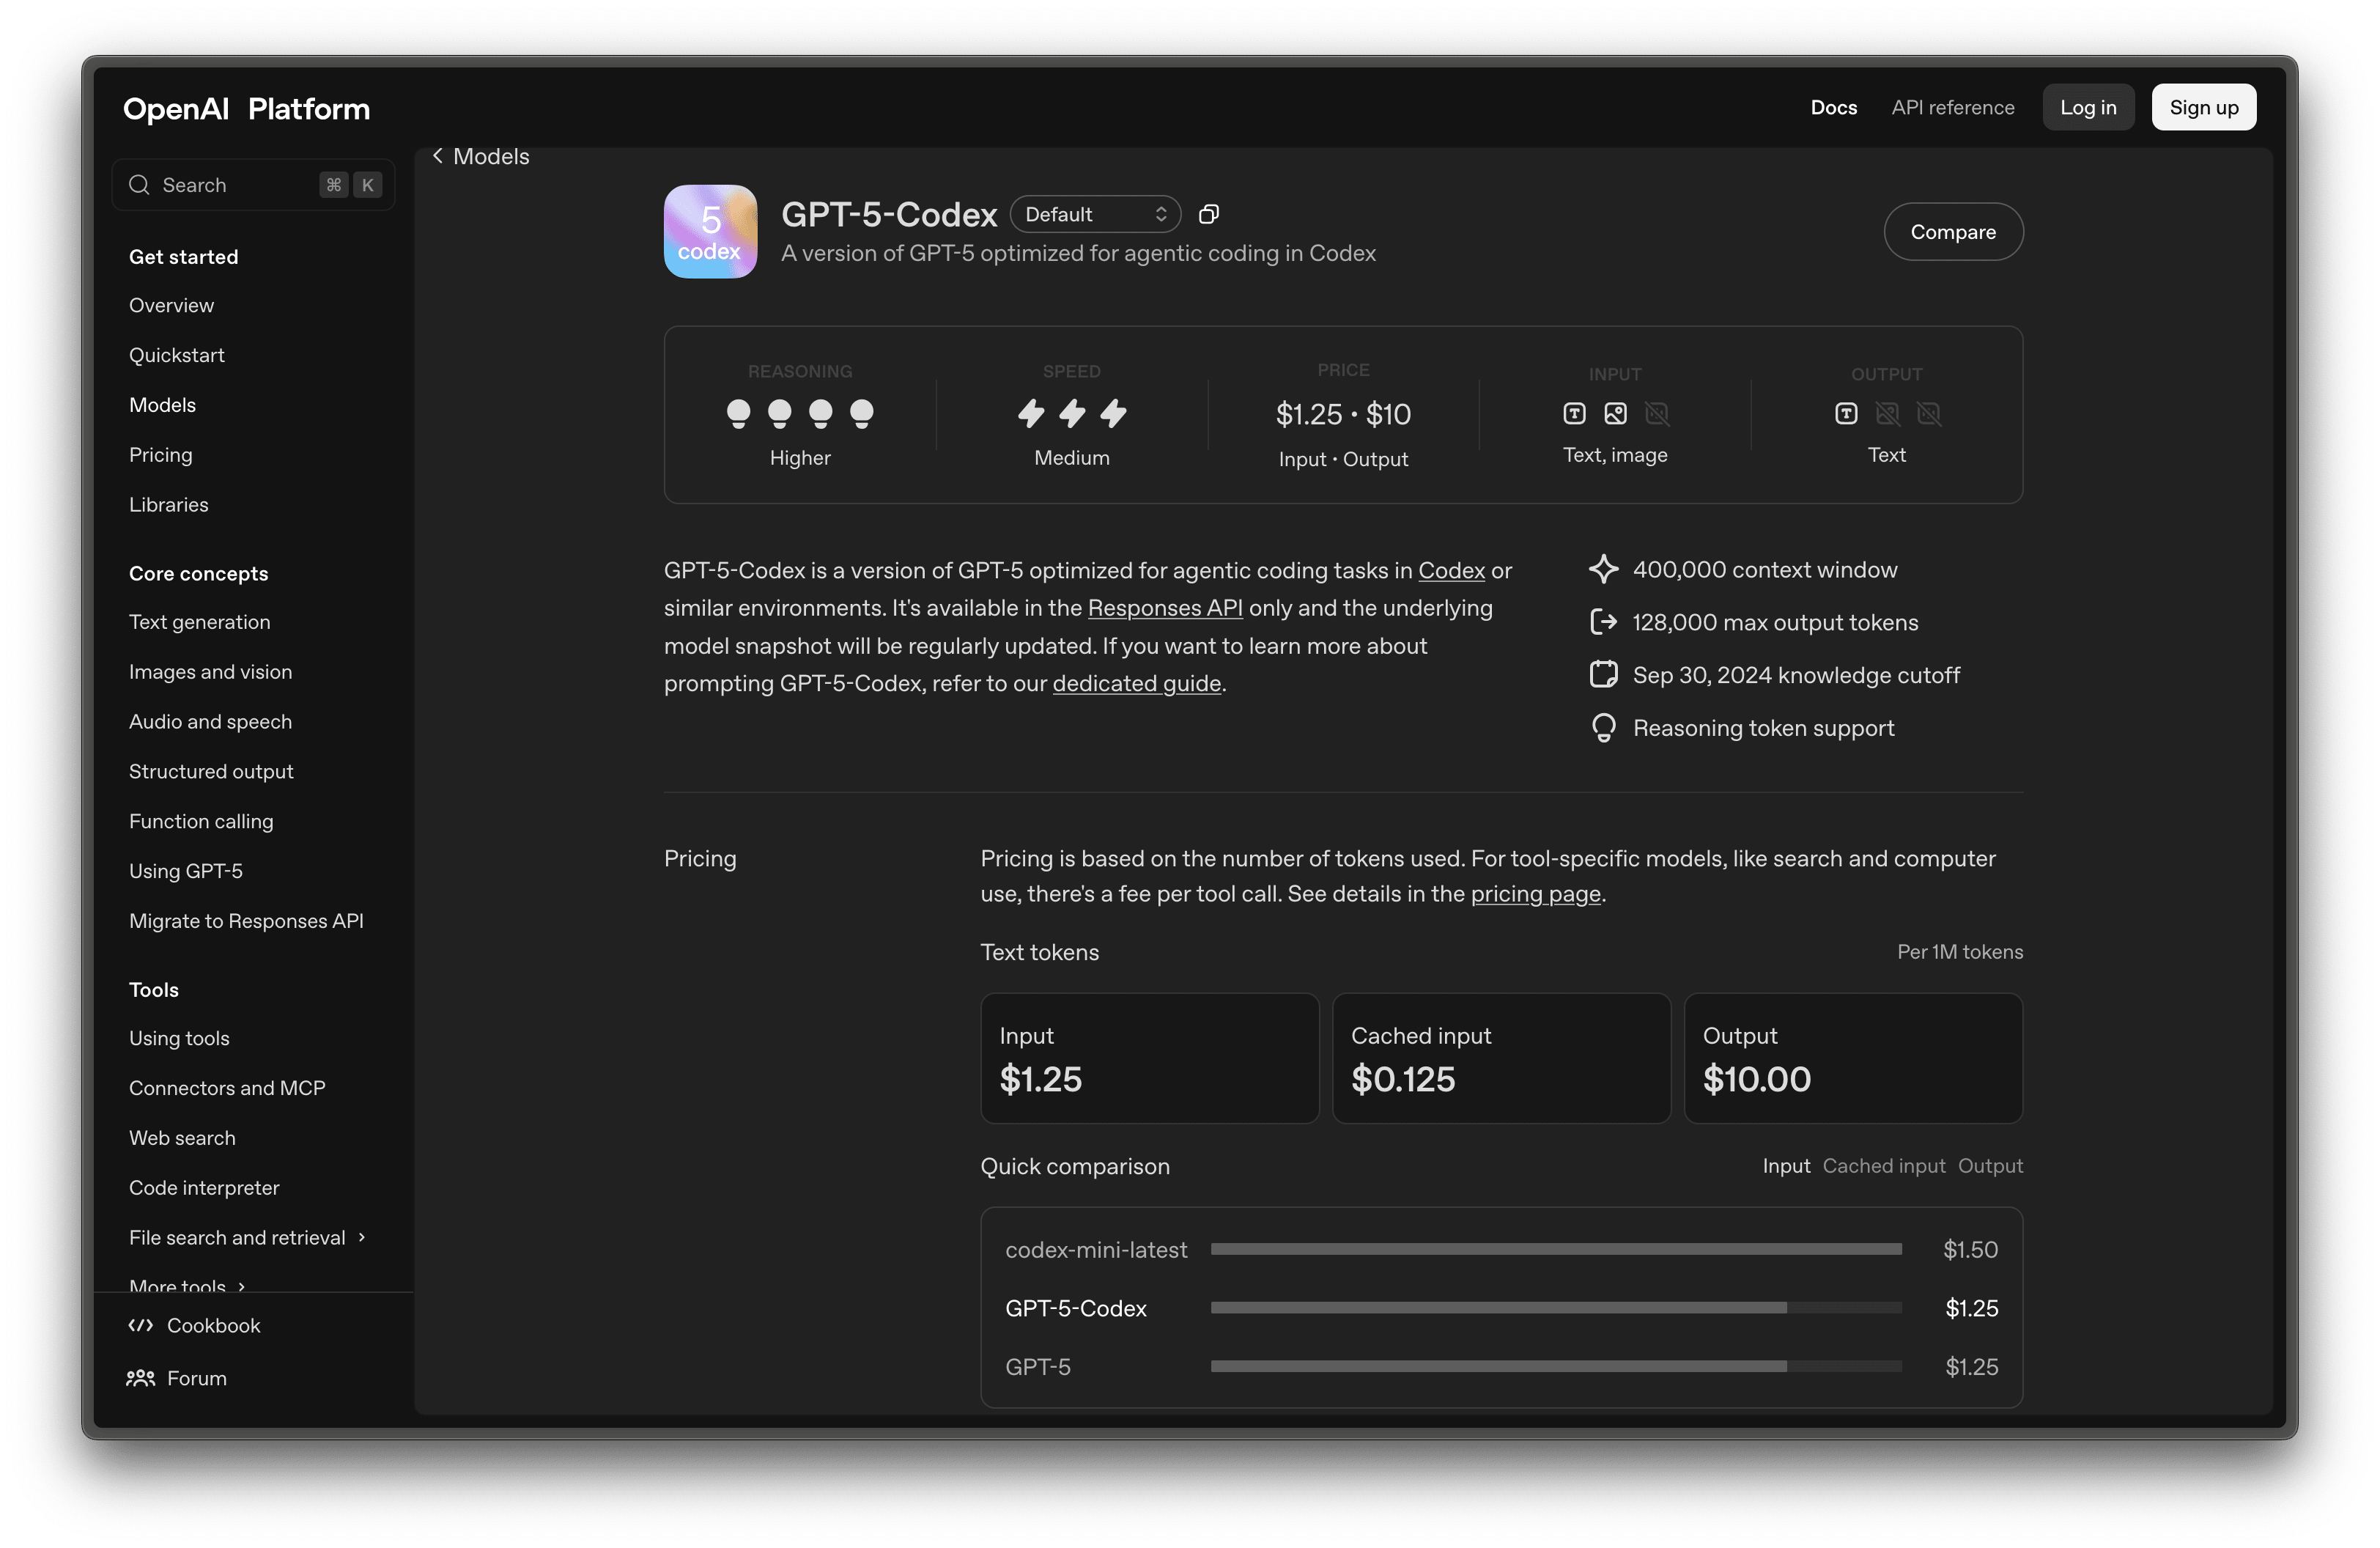Click the Forum people icon
The height and width of the screenshot is (1548, 2380).
click(x=141, y=1378)
